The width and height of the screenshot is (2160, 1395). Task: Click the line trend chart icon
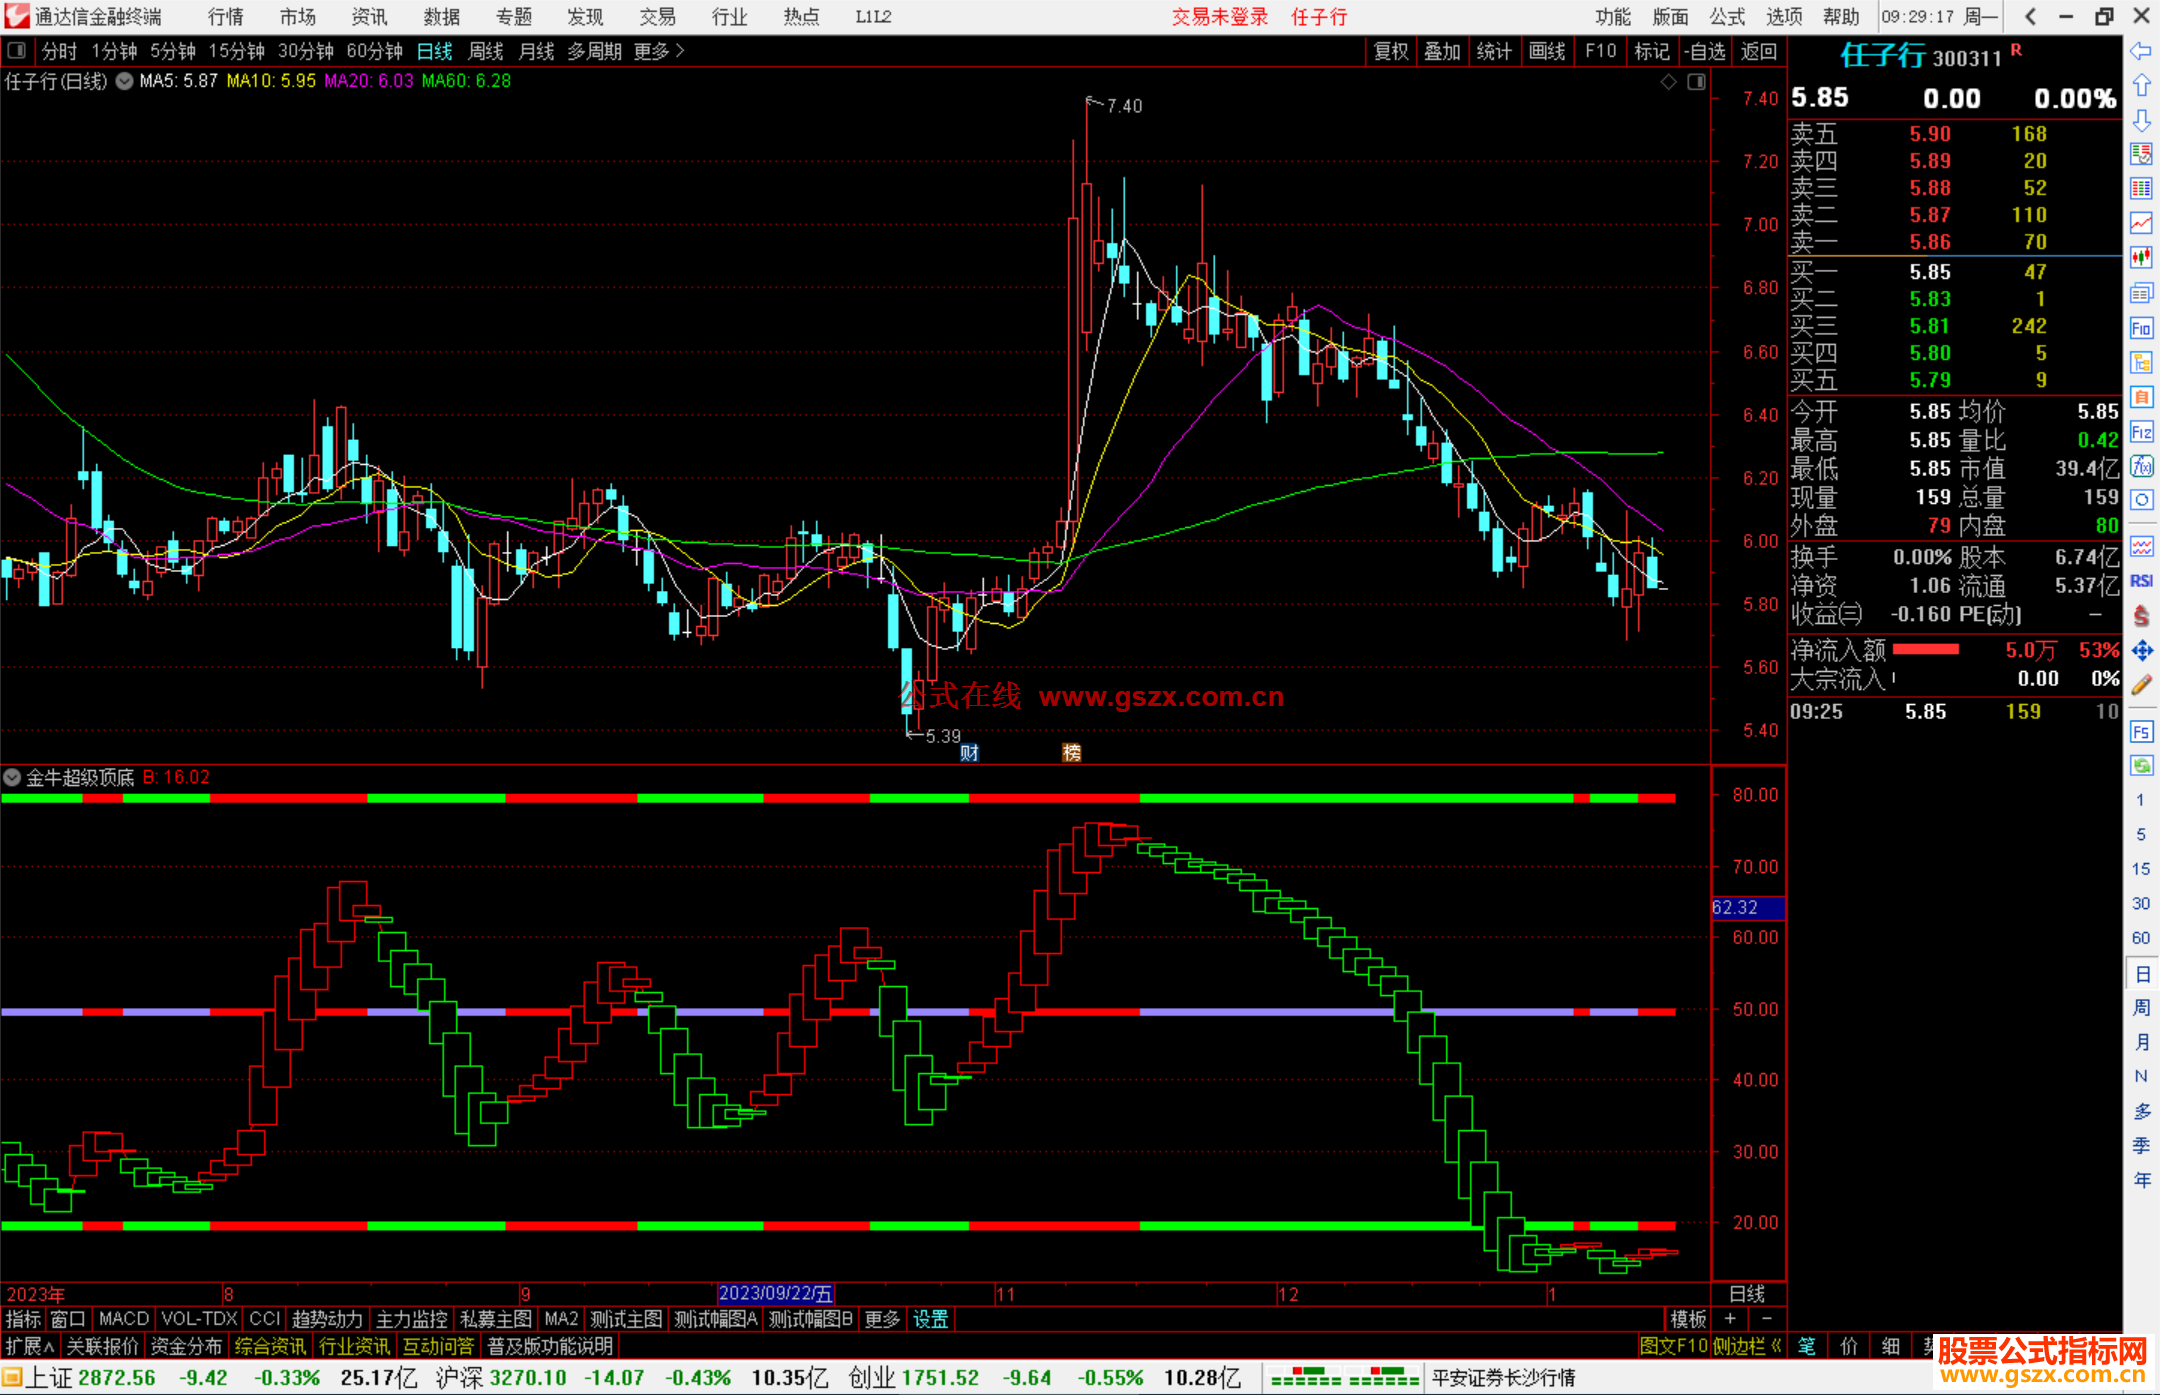[x=2141, y=223]
